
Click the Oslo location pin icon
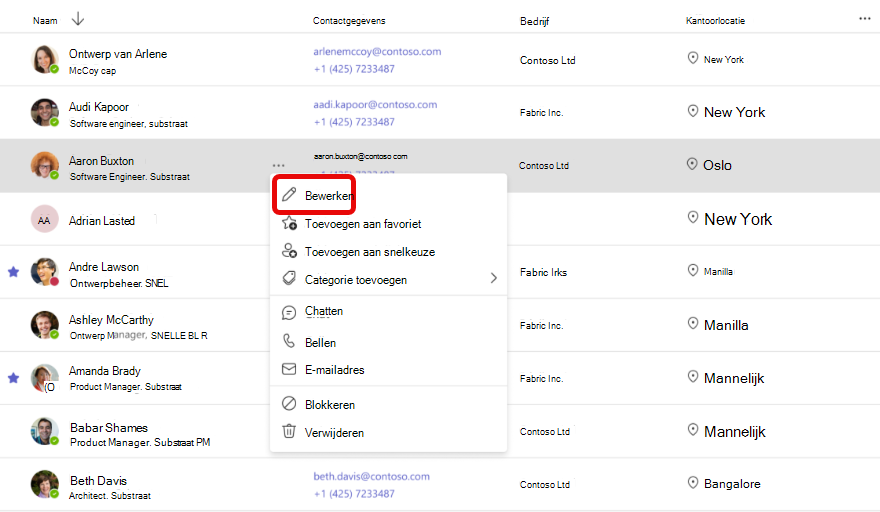pos(692,164)
